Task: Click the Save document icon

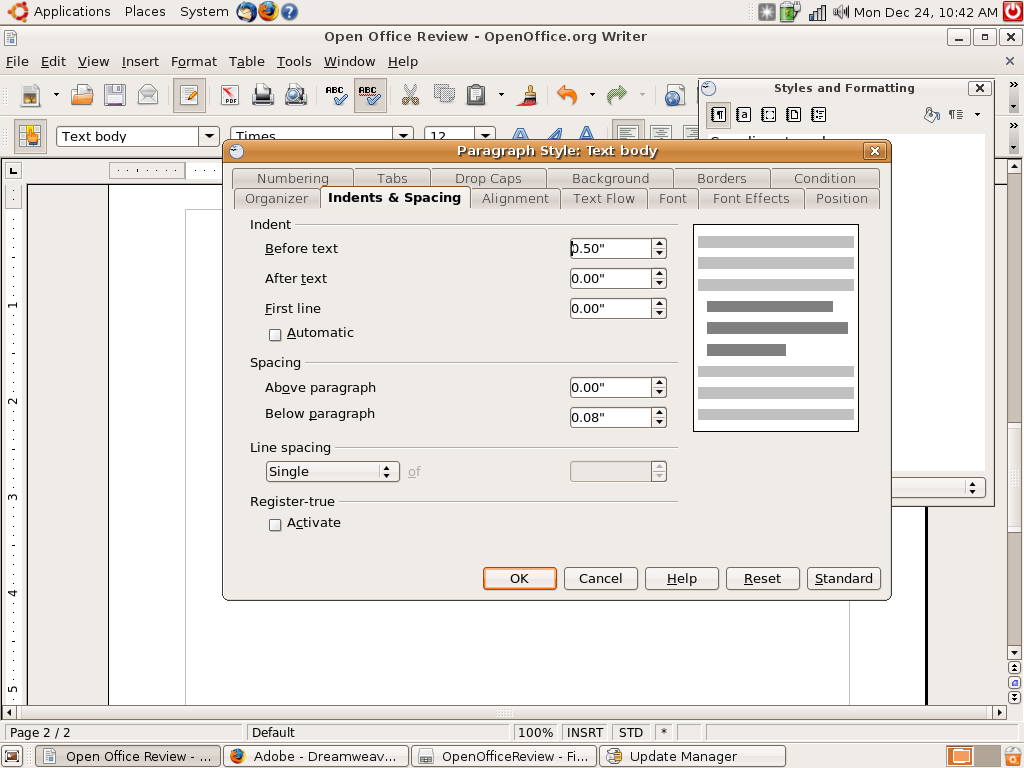Action: click(x=115, y=95)
